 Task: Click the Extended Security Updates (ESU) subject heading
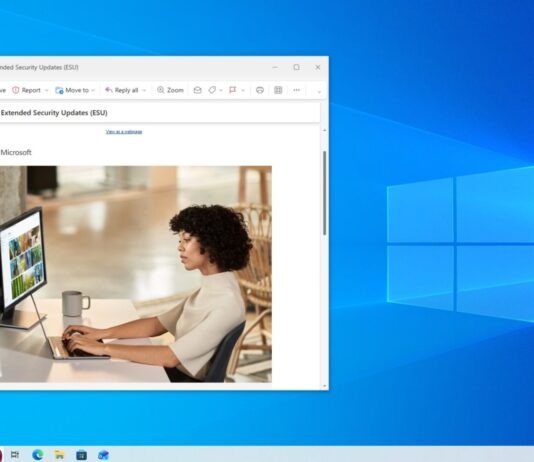click(x=54, y=113)
